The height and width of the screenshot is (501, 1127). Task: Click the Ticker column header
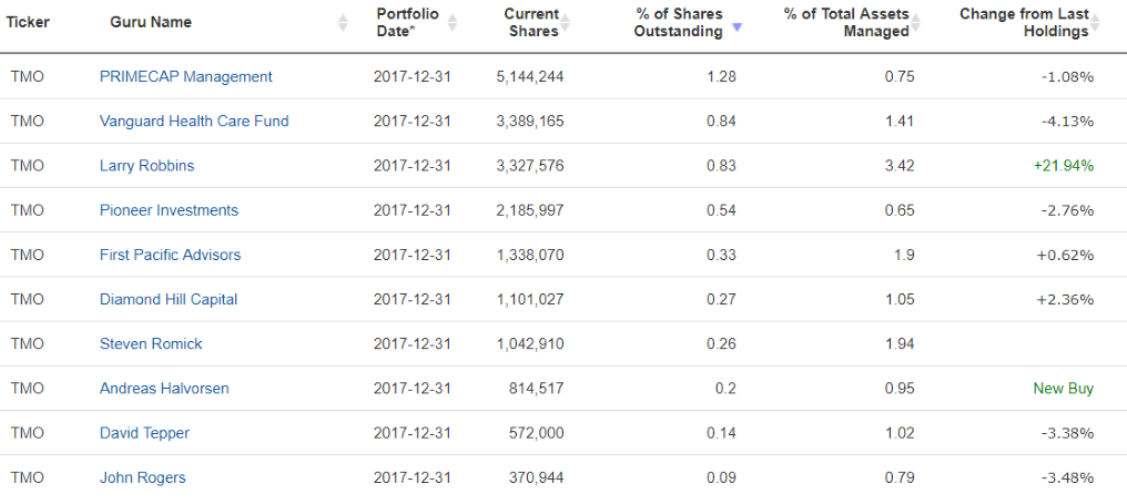tap(28, 22)
